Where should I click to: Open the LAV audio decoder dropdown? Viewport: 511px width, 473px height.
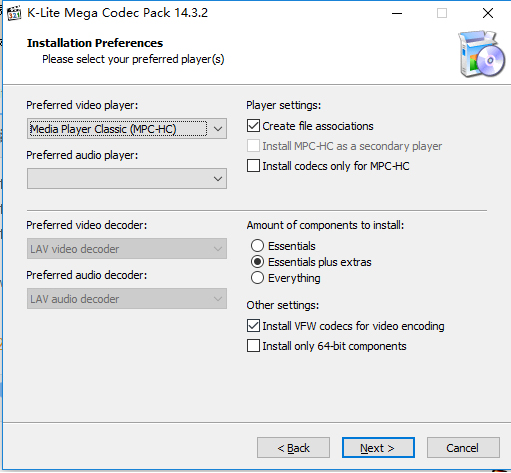pyautogui.click(x=127, y=299)
